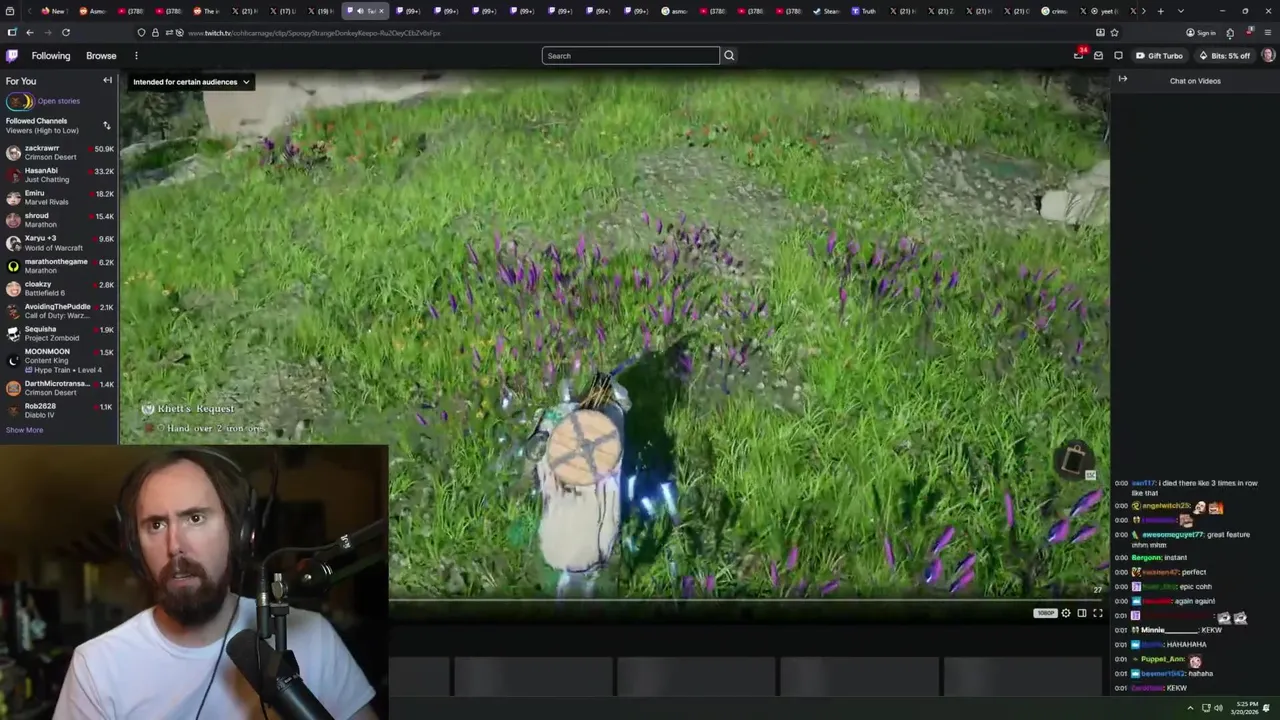List all browser tabs dropdown

(x=1181, y=11)
